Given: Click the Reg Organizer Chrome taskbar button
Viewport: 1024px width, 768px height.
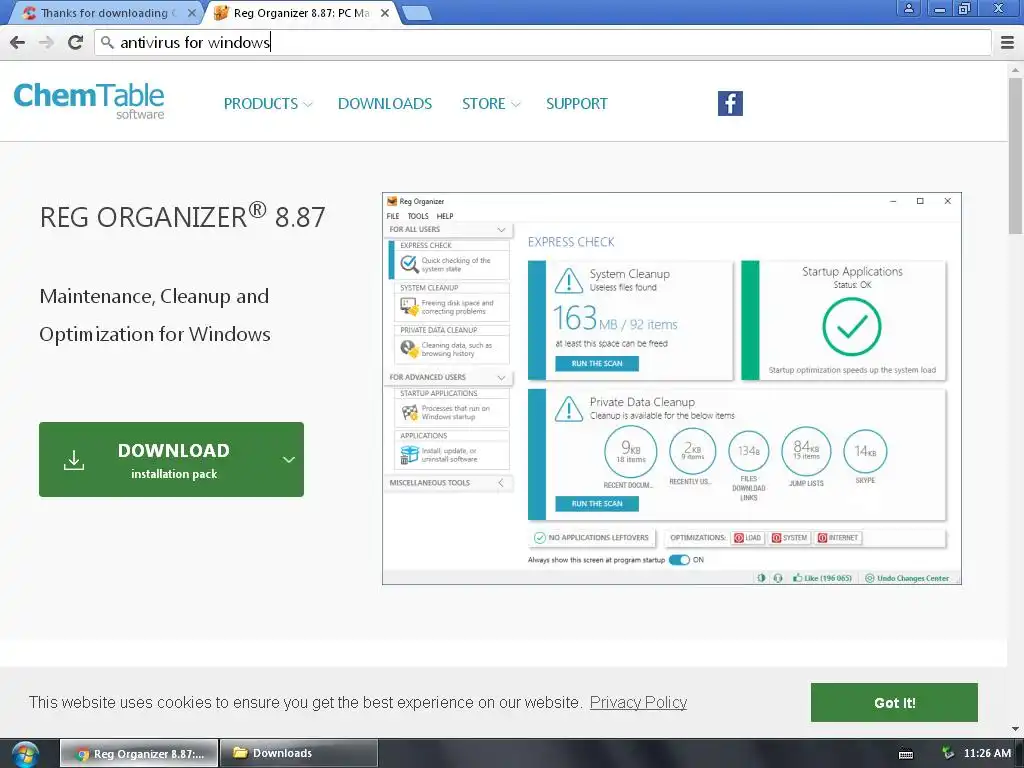Looking at the screenshot, I should [138, 754].
